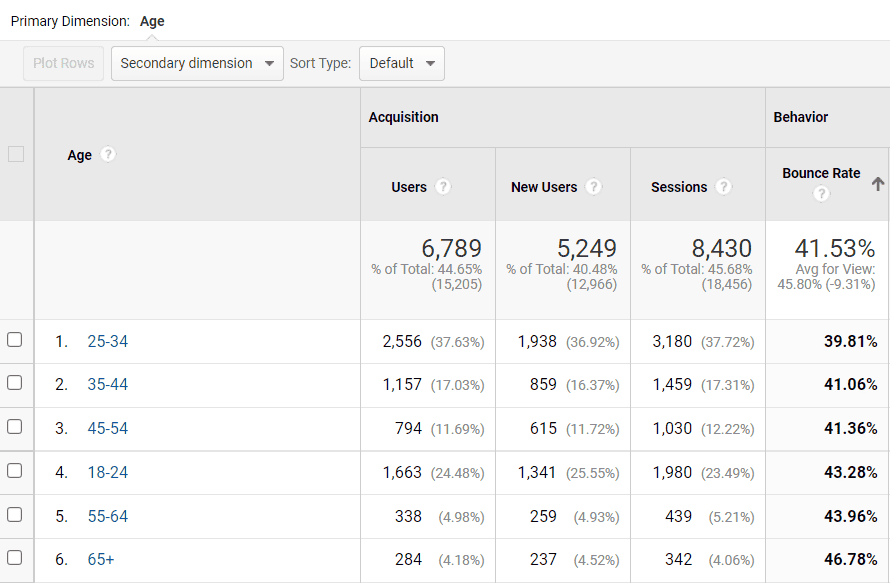
Task: Click the Sessions column help icon
Action: coord(724,187)
